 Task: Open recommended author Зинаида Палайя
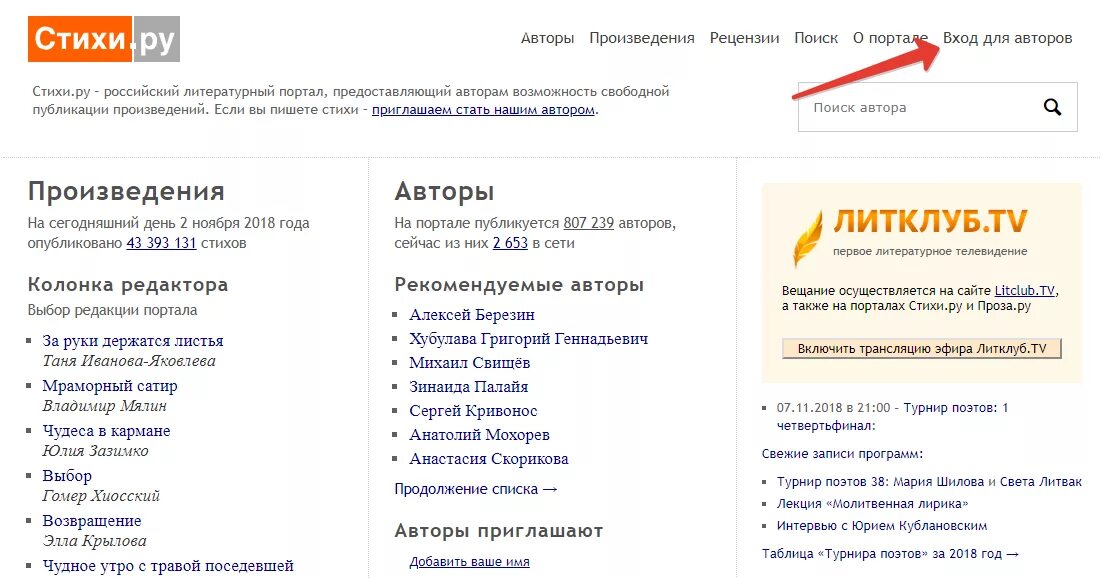point(468,386)
